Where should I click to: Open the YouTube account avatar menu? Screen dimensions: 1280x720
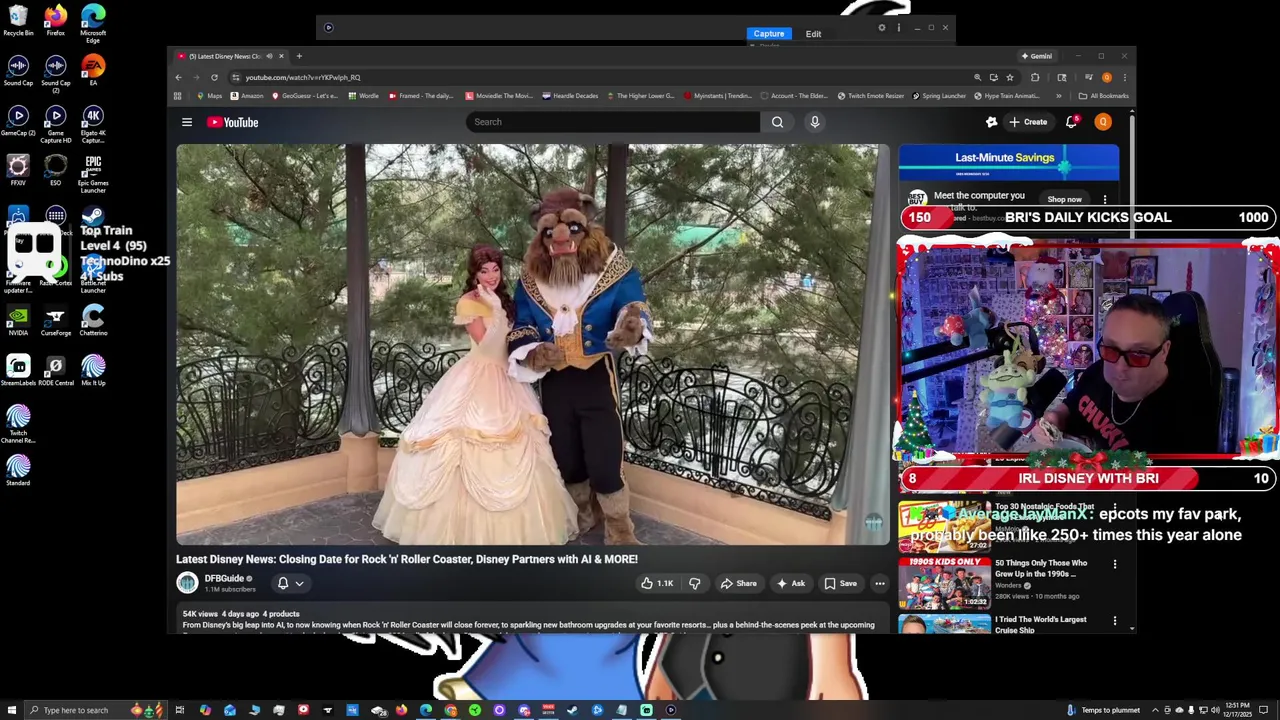[1103, 122]
